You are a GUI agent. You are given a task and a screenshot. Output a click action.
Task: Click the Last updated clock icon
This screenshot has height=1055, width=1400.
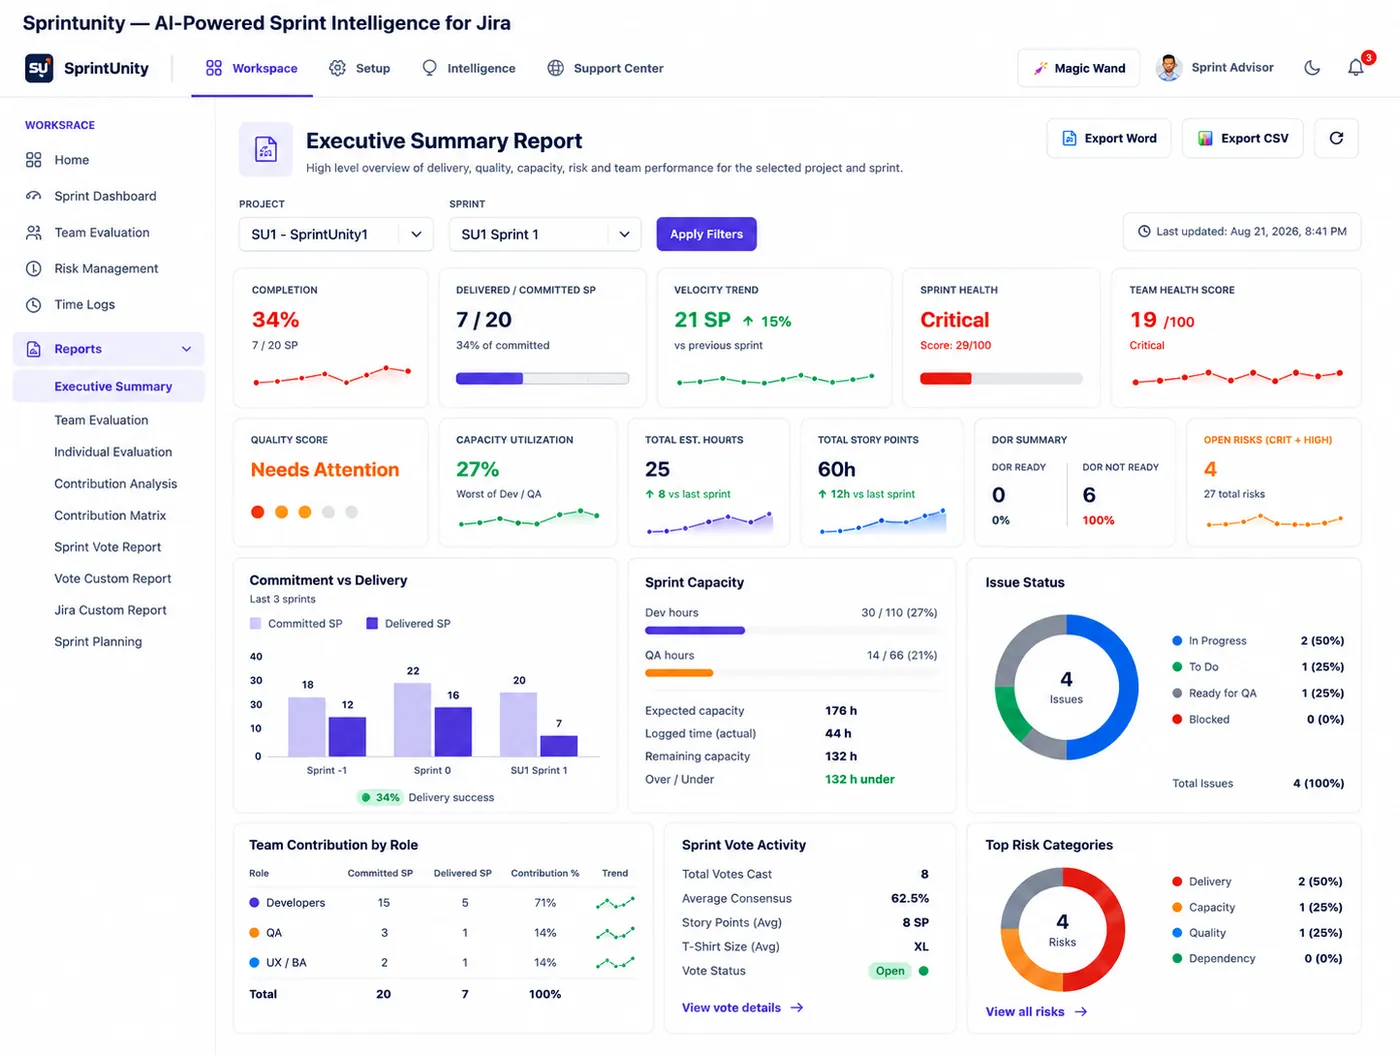point(1144,231)
